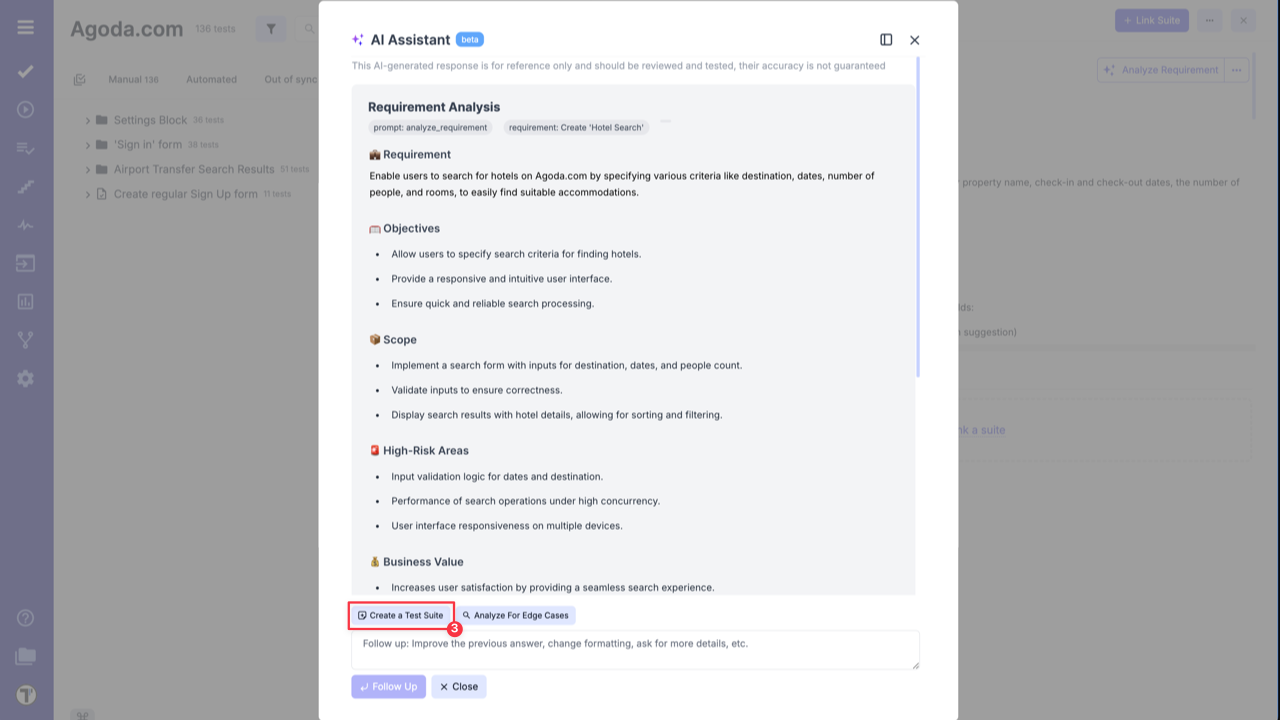
Task: Select the branching icon in the sidebar
Action: pos(26,339)
